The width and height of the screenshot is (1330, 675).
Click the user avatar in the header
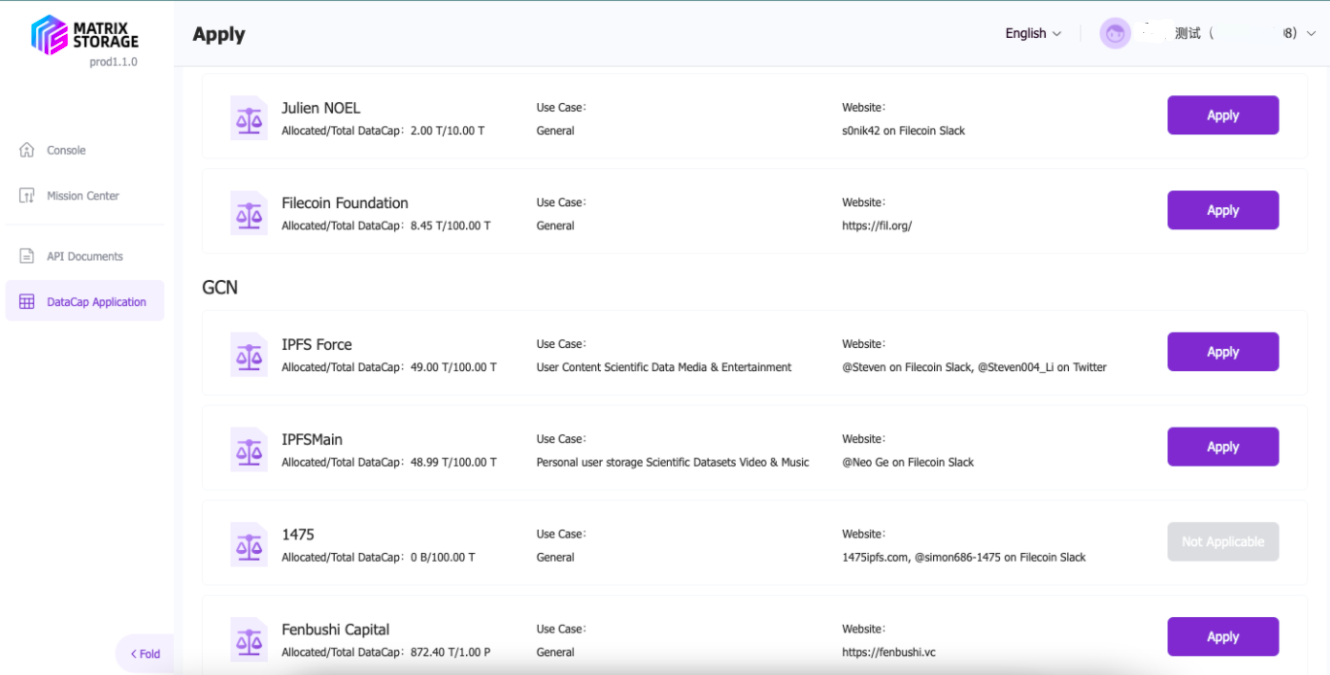pos(1114,32)
